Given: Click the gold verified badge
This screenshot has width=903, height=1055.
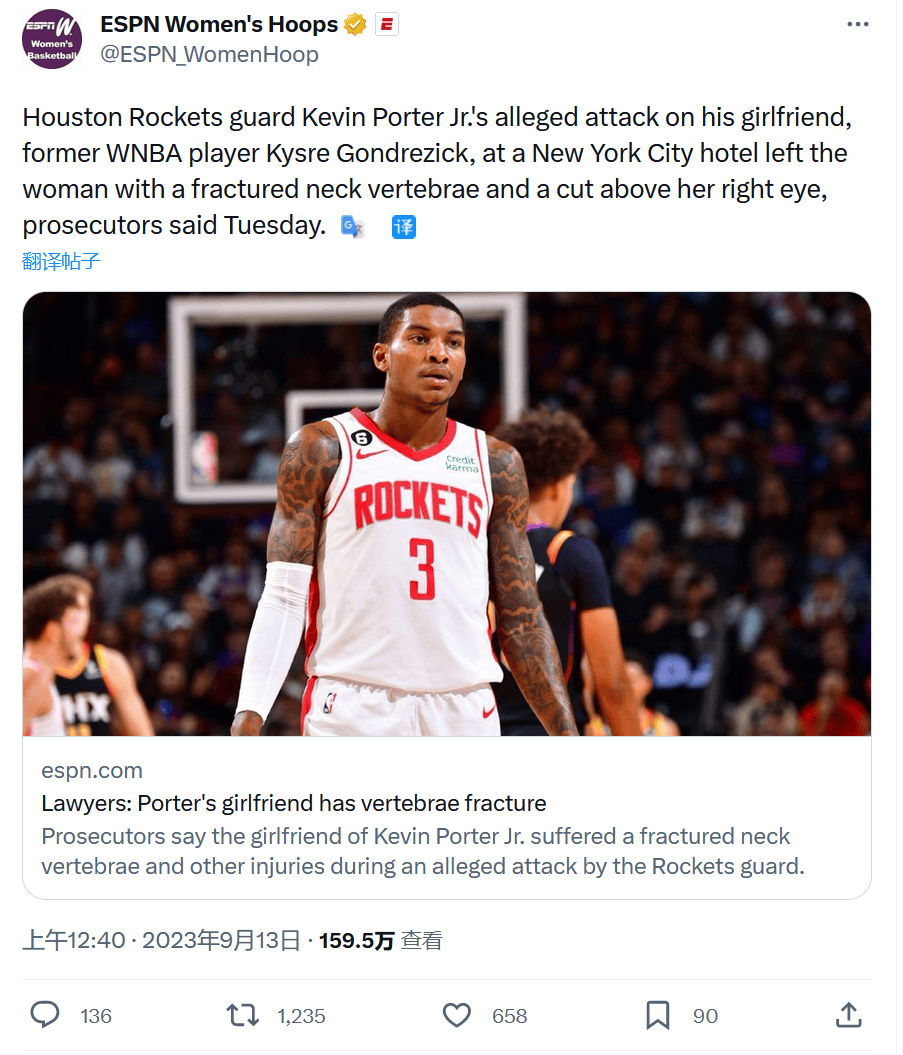Looking at the screenshot, I should (355, 25).
